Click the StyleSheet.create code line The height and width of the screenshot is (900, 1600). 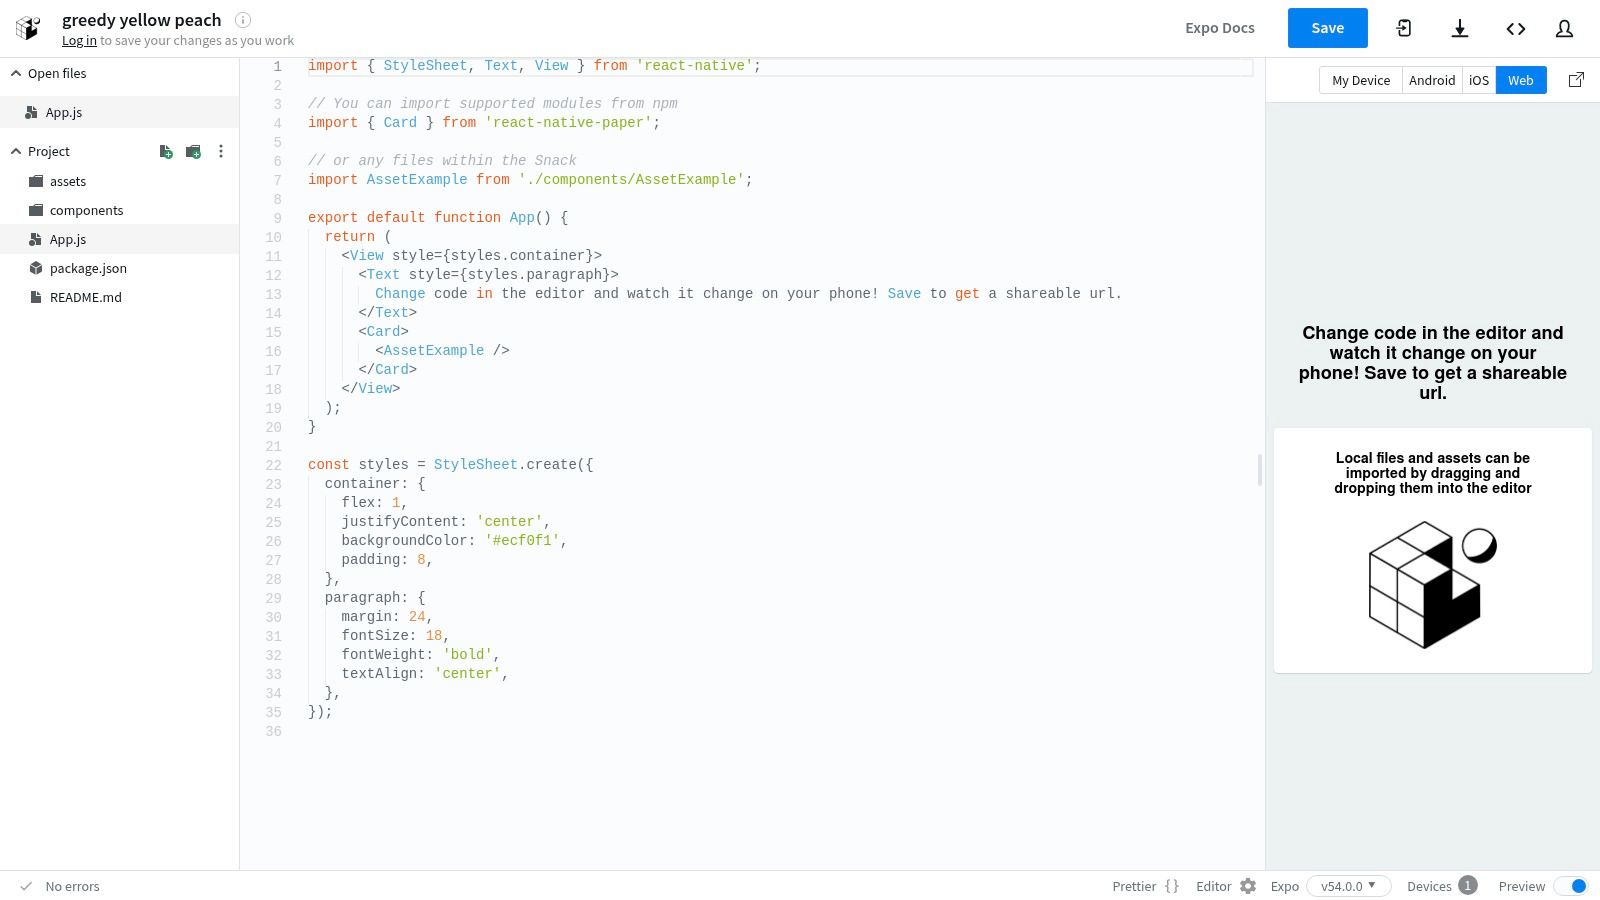[x=450, y=464]
